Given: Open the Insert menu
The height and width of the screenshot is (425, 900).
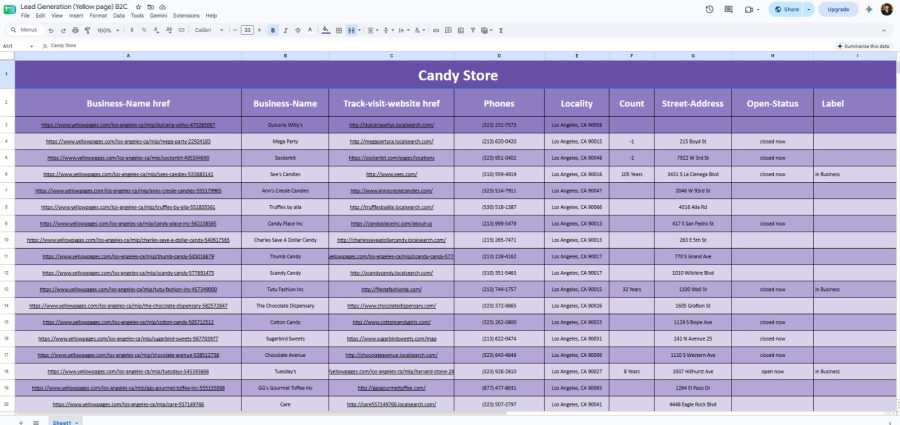Looking at the screenshot, I should click(x=76, y=16).
